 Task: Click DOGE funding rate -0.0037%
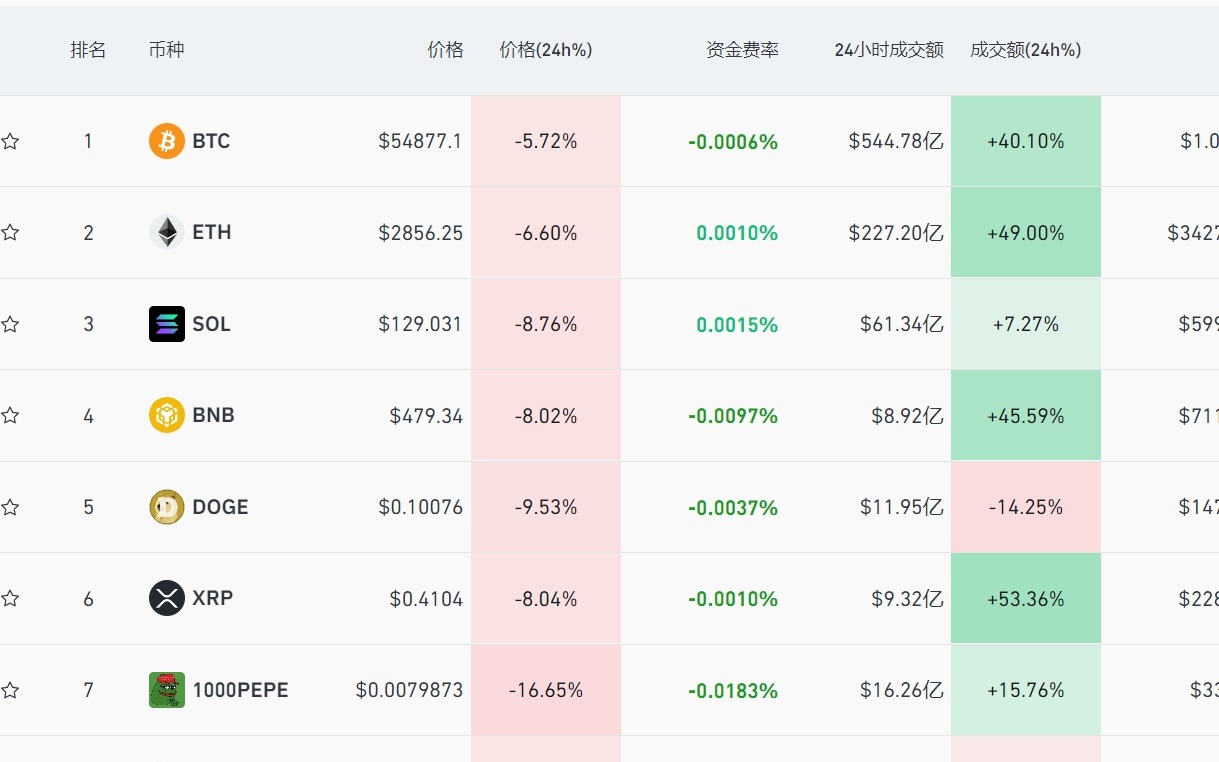coord(733,508)
